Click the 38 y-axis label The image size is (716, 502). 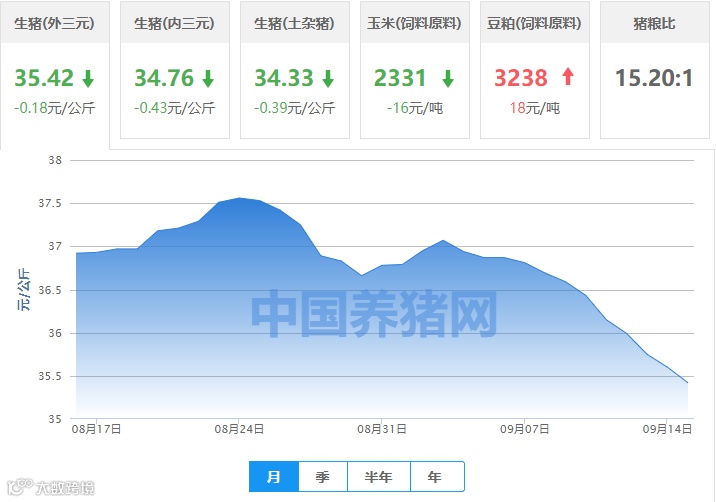(55, 160)
